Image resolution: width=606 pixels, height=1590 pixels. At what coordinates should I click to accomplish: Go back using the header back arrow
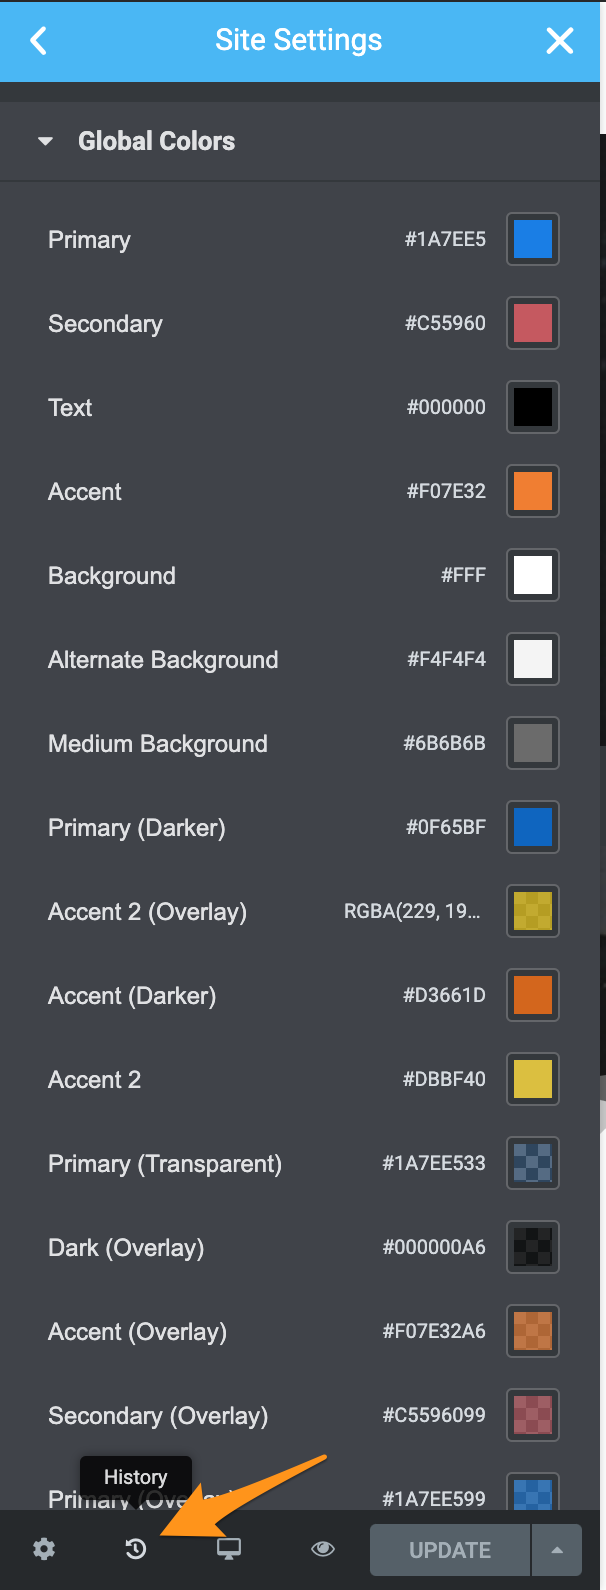pos(39,41)
